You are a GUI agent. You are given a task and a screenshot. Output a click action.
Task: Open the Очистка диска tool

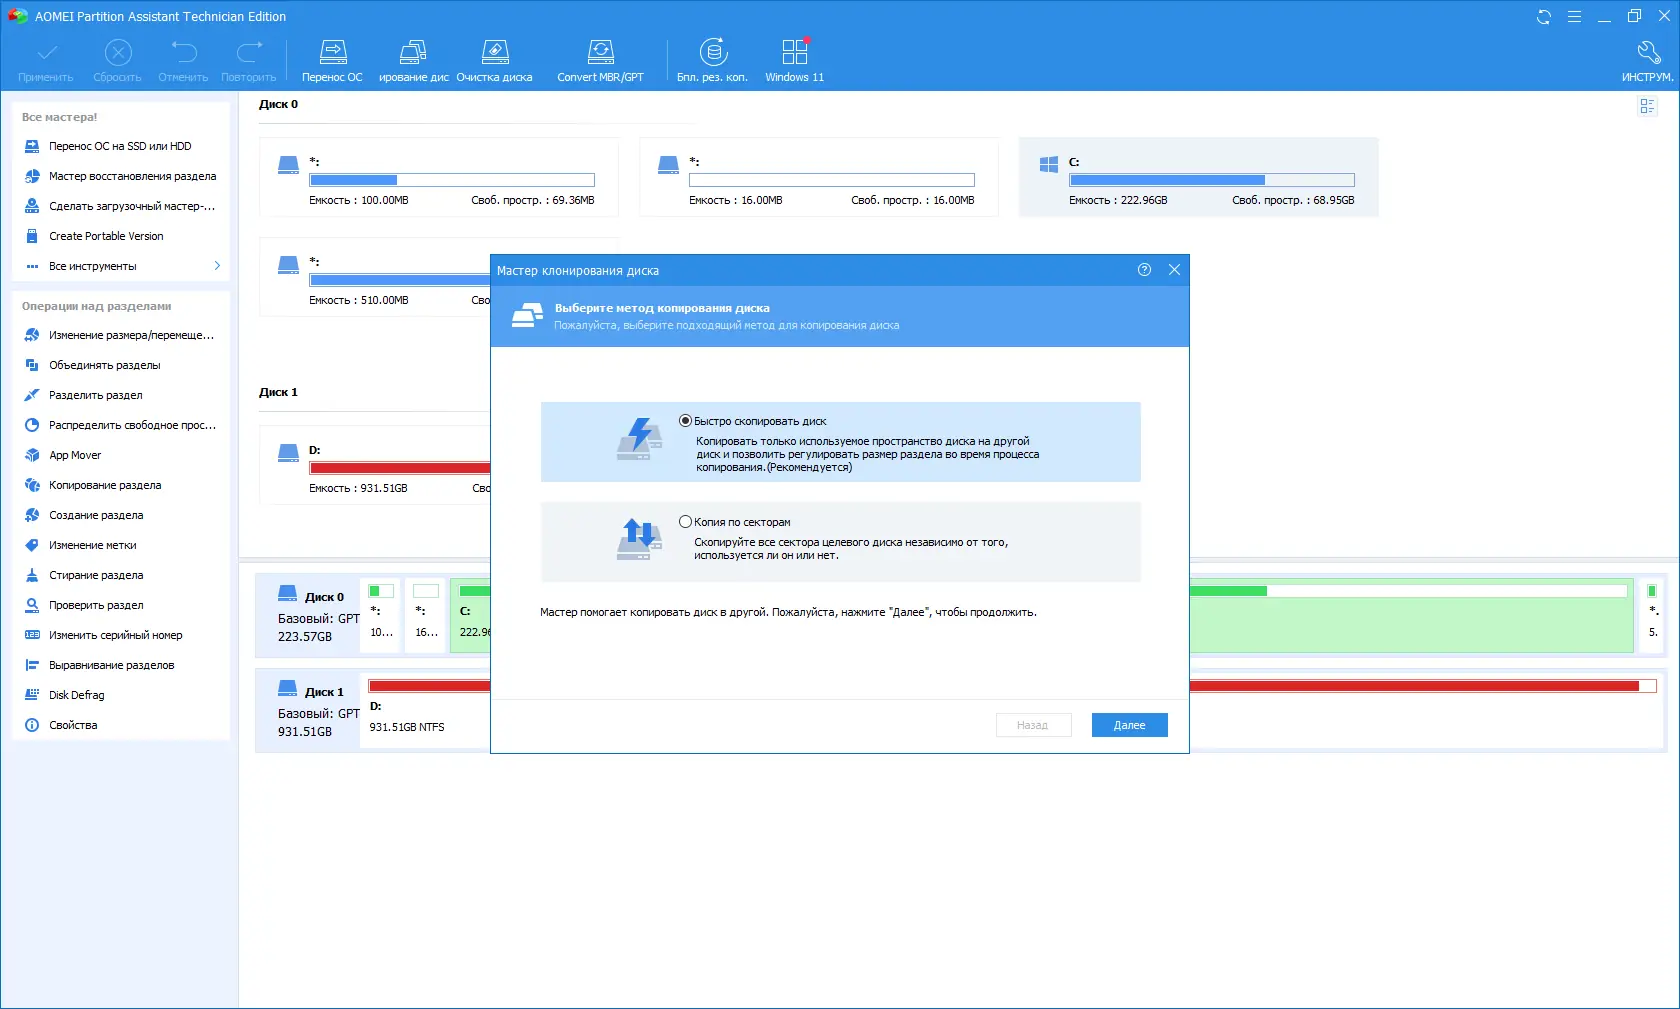pyautogui.click(x=494, y=59)
